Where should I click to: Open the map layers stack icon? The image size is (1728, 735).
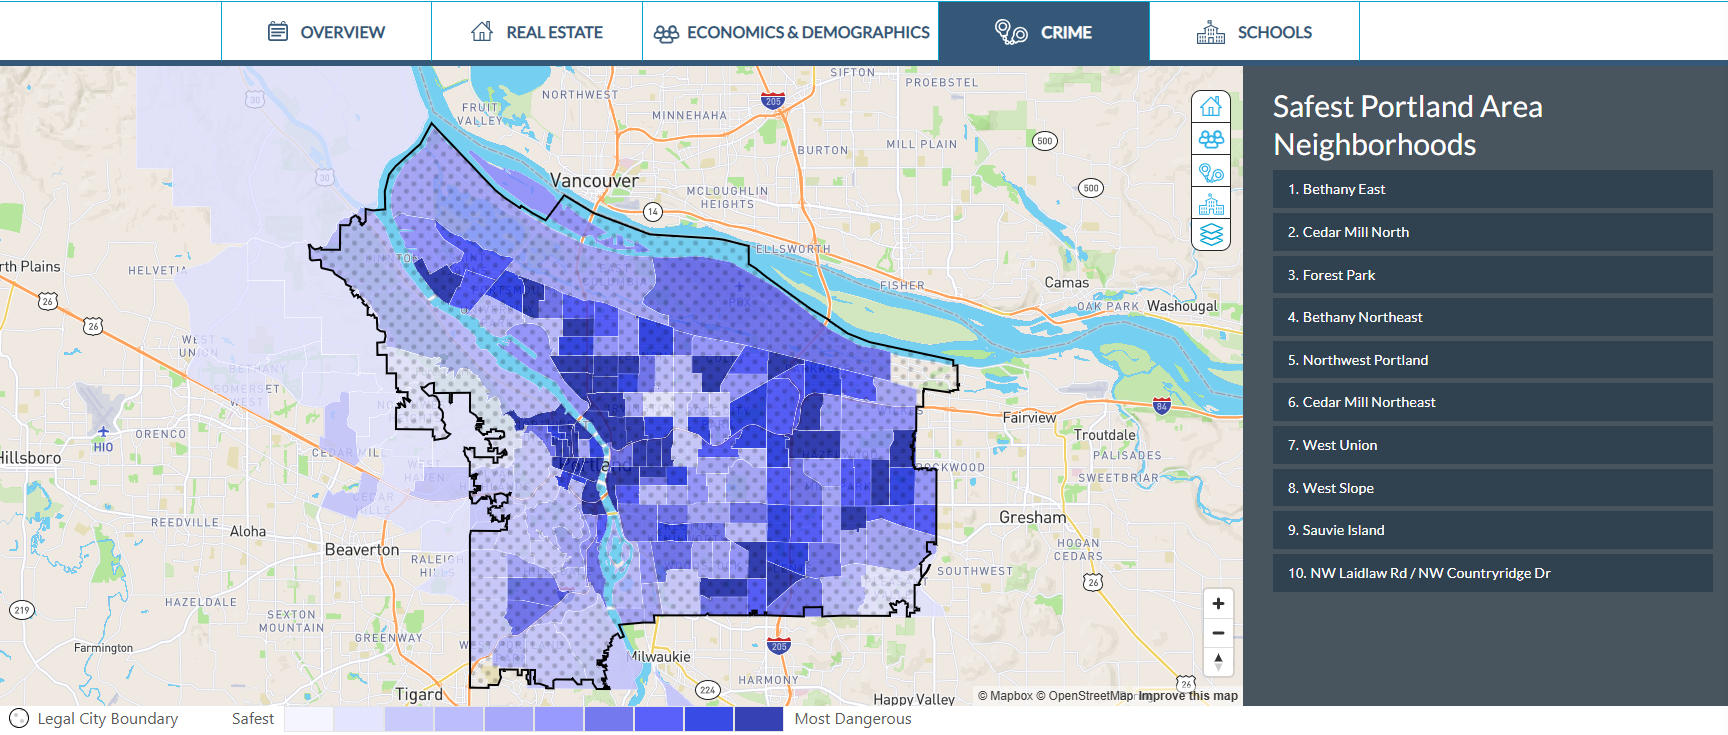1211,235
